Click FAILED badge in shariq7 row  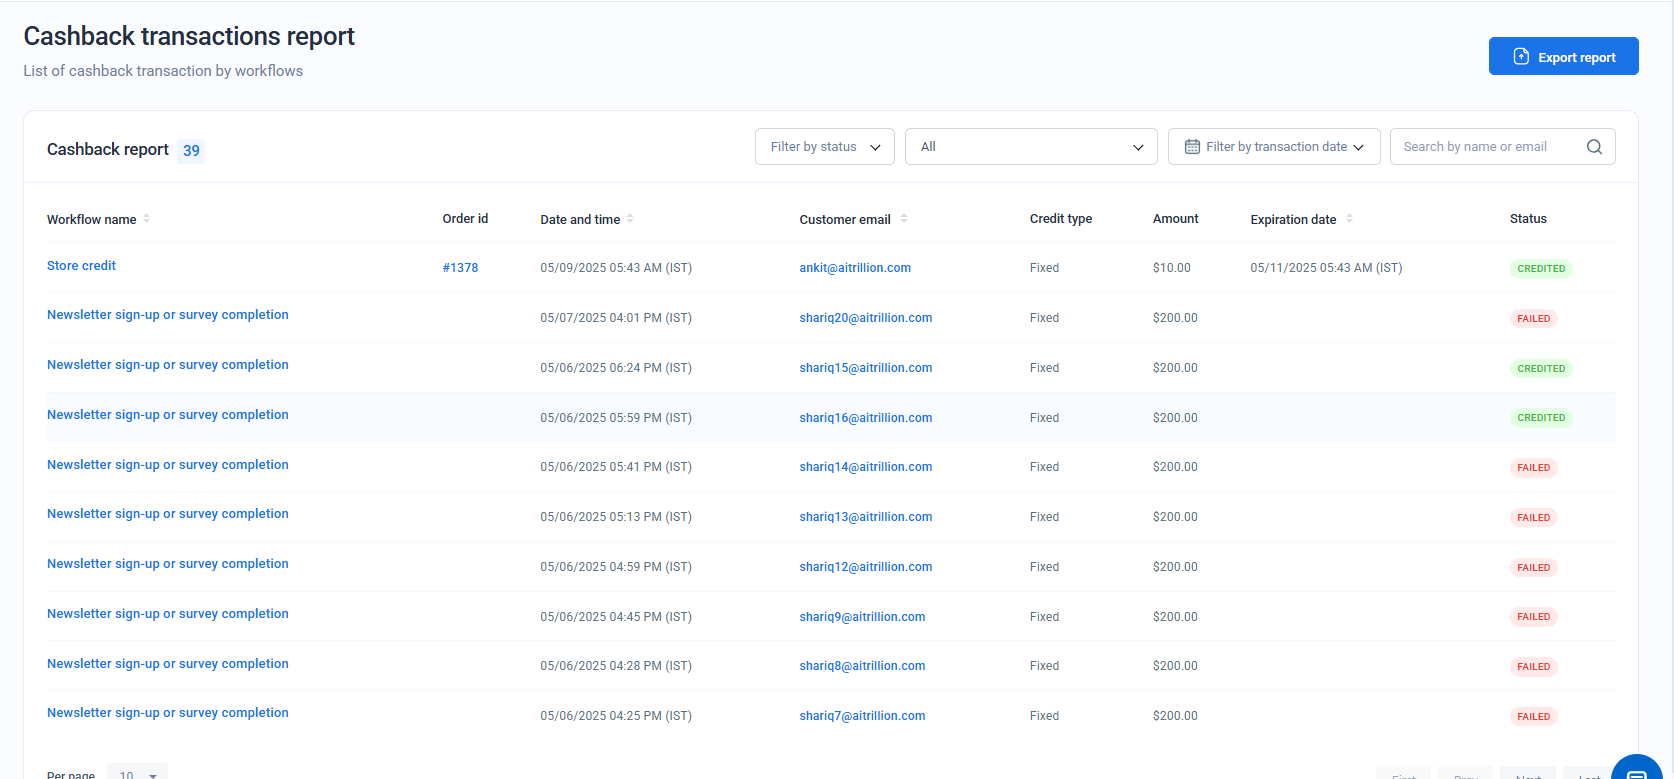1533,716
